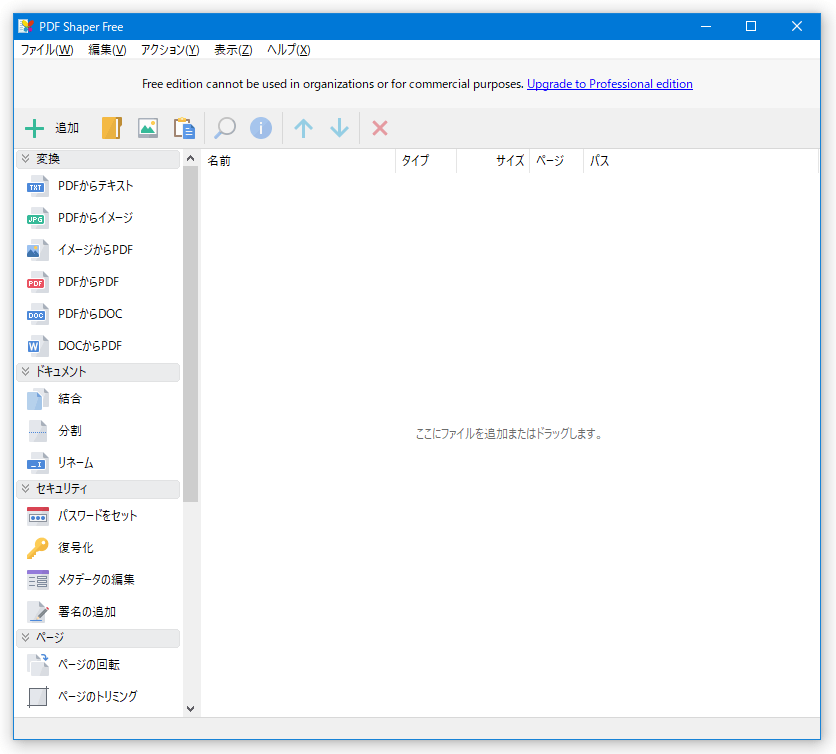Choose the PDFからテキスト label
This screenshot has width=836, height=754.
pyautogui.click(x=95, y=186)
